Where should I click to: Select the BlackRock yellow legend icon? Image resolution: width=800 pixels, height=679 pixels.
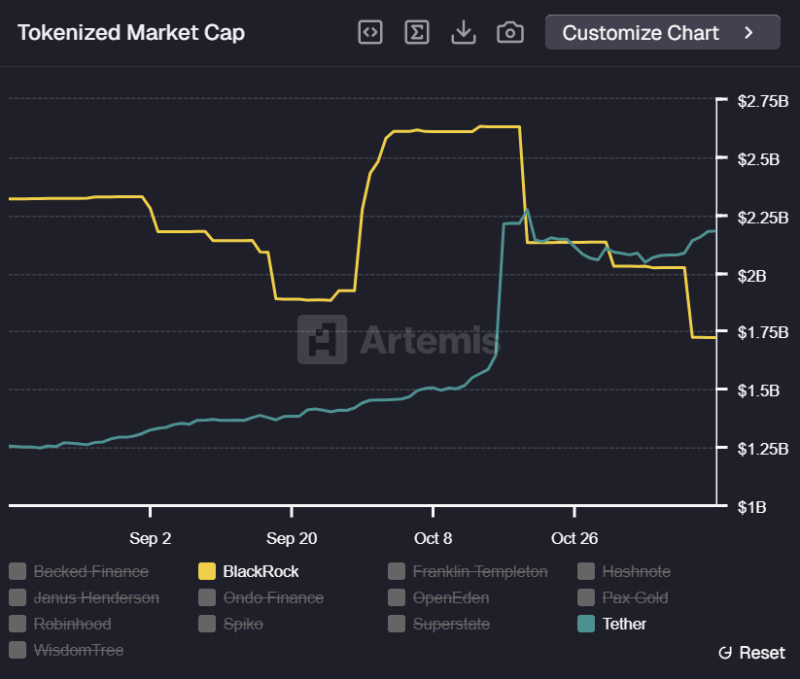pos(209,571)
